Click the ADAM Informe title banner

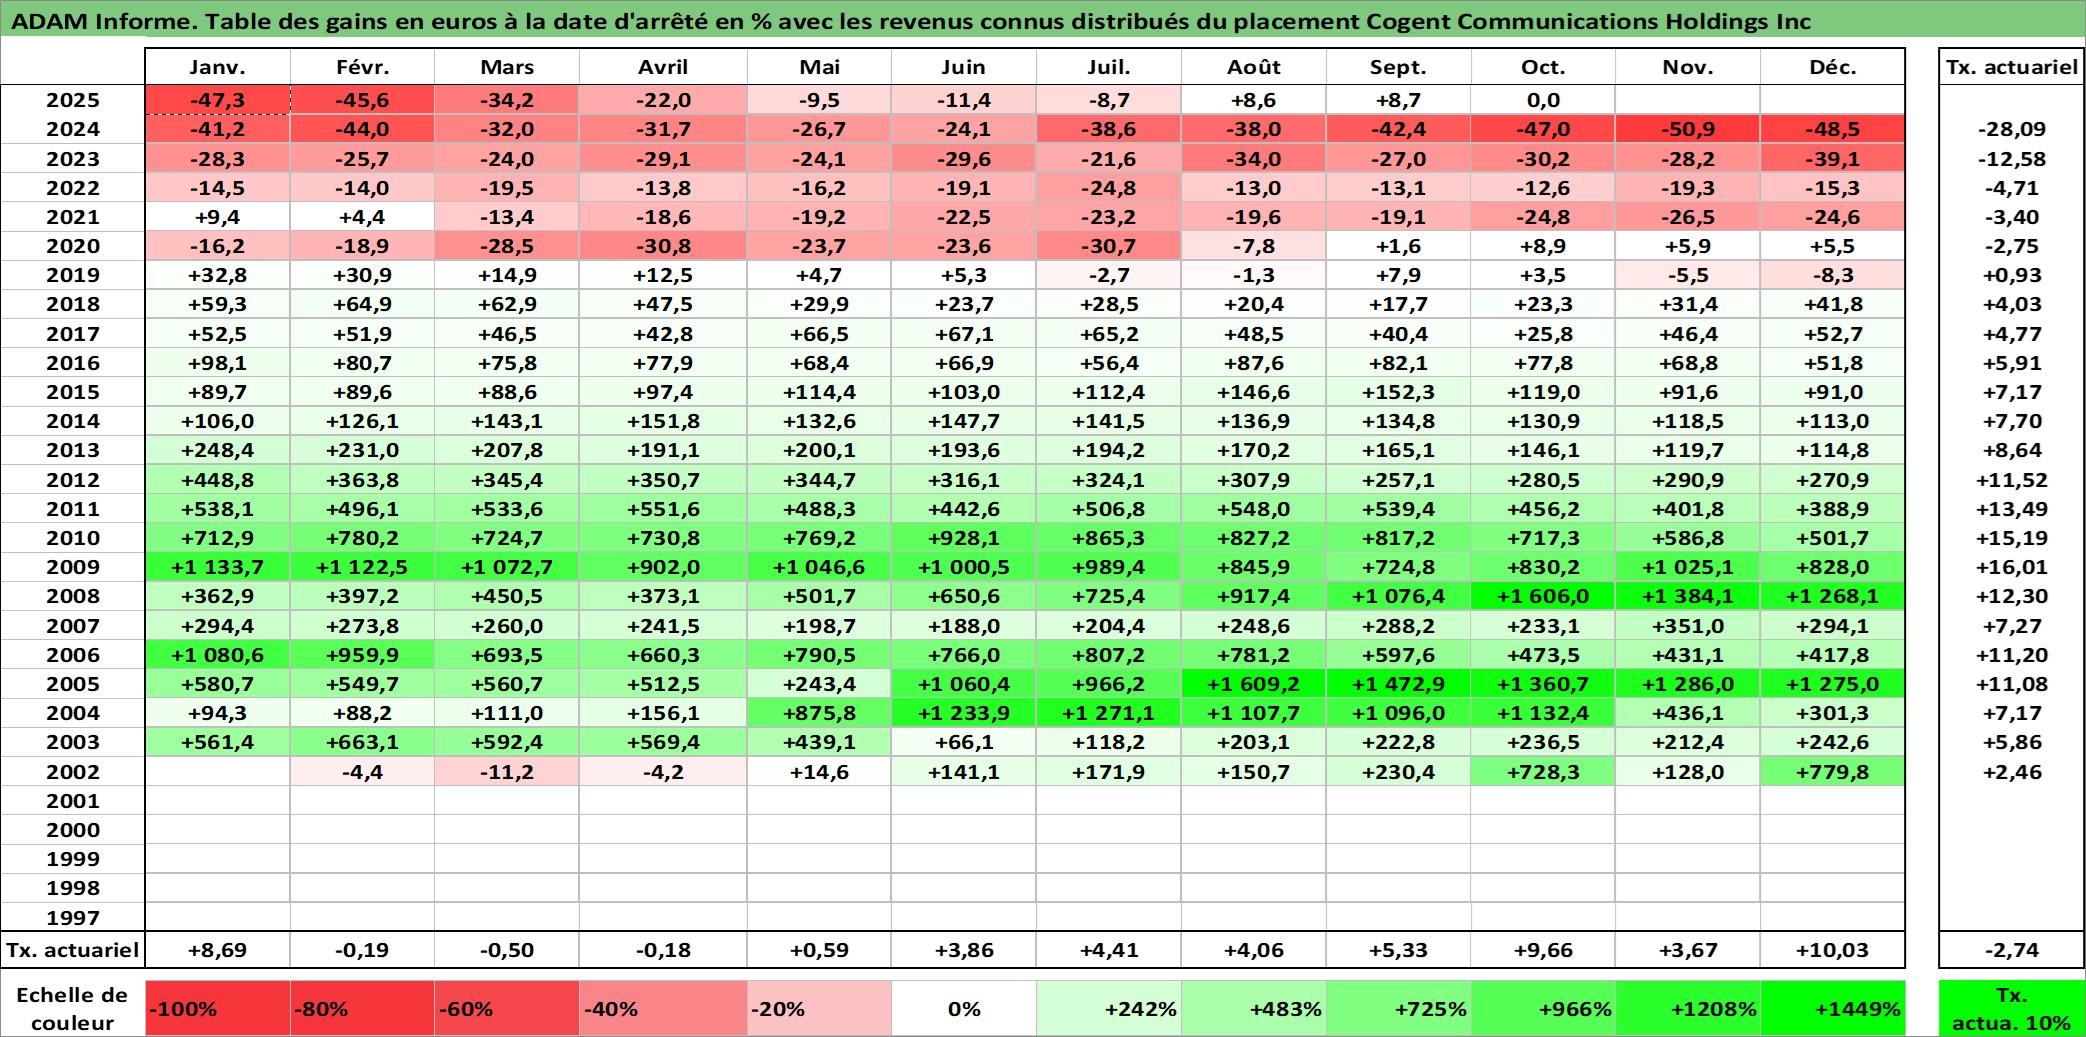pyautogui.click(x=1043, y=20)
